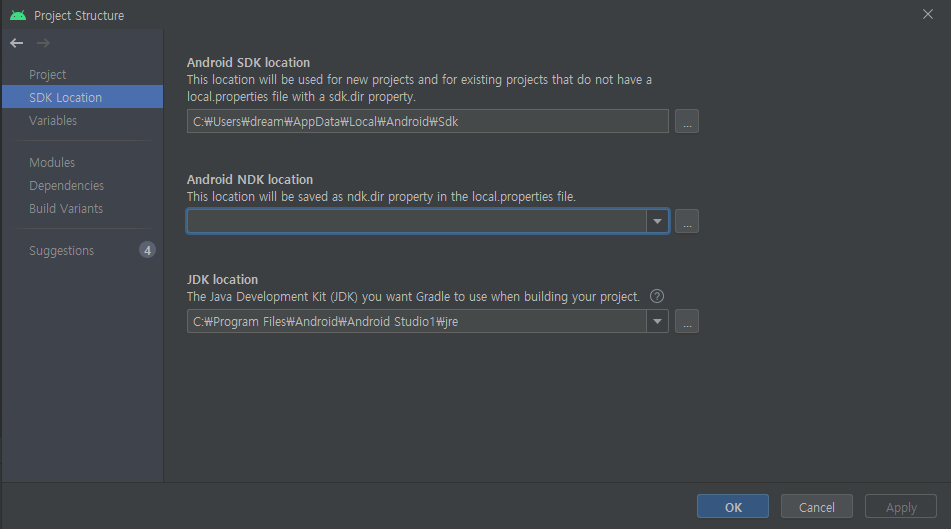
Task: Focus the JDK location path field
Action: tap(417, 322)
